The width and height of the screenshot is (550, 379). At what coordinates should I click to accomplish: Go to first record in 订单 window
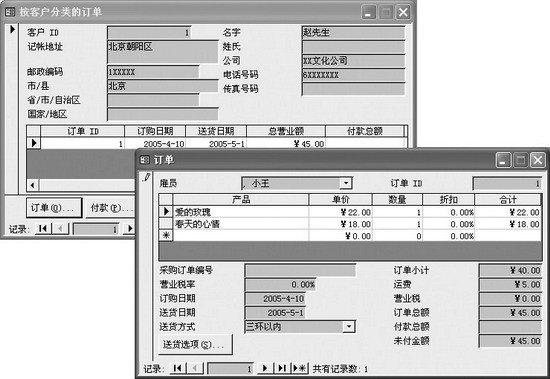point(178,368)
